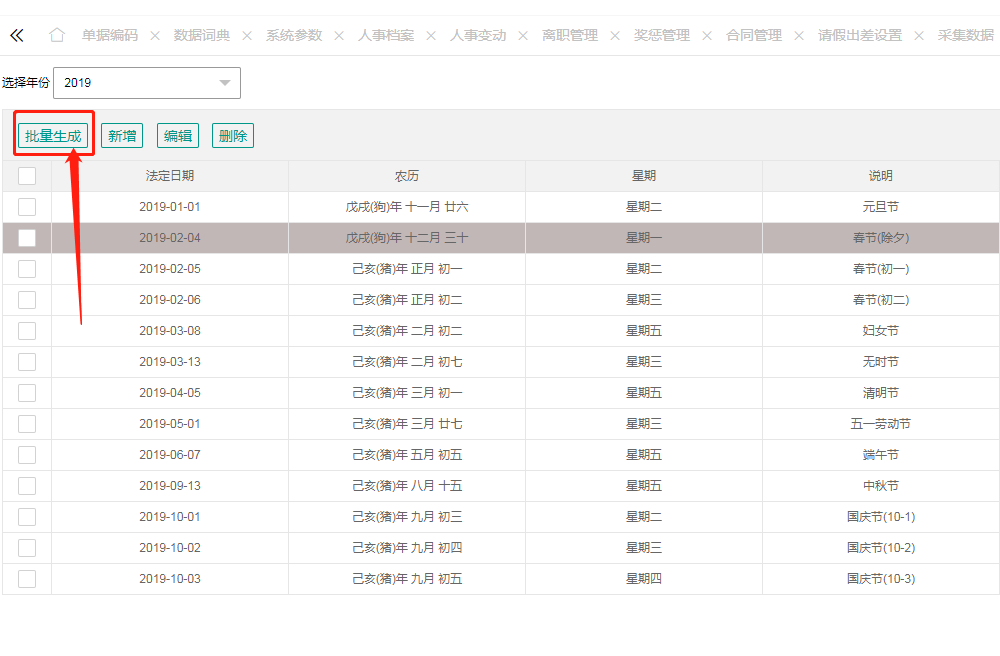The height and width of the screenshot is (656, 1000).
Task: Toggle the select-all header checkbox
Action: [x=27, y=176]
